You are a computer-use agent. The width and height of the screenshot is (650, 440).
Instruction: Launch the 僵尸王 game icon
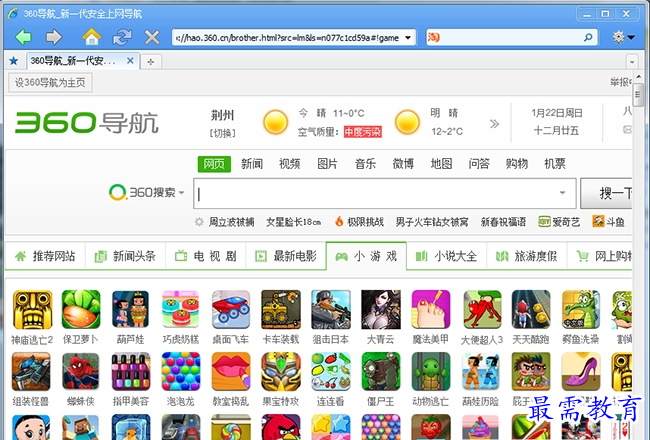coord(381,372)
